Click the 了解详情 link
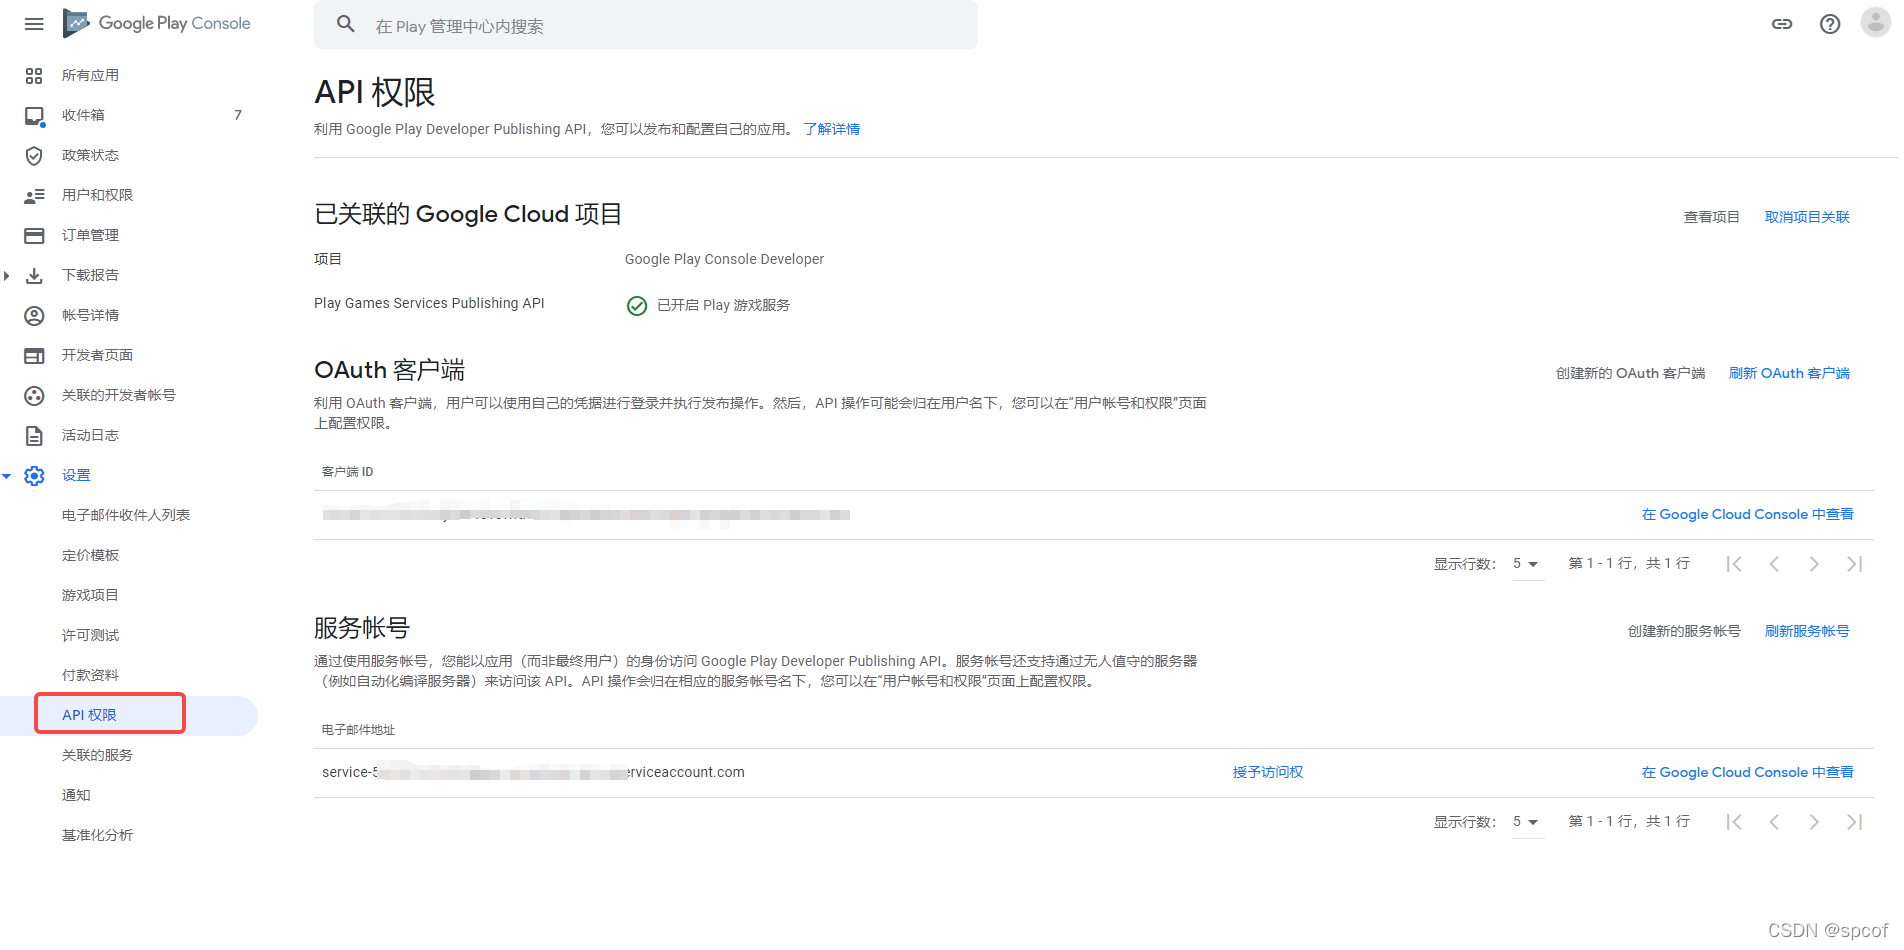The image size is (1904, 950). pos(832,129)
